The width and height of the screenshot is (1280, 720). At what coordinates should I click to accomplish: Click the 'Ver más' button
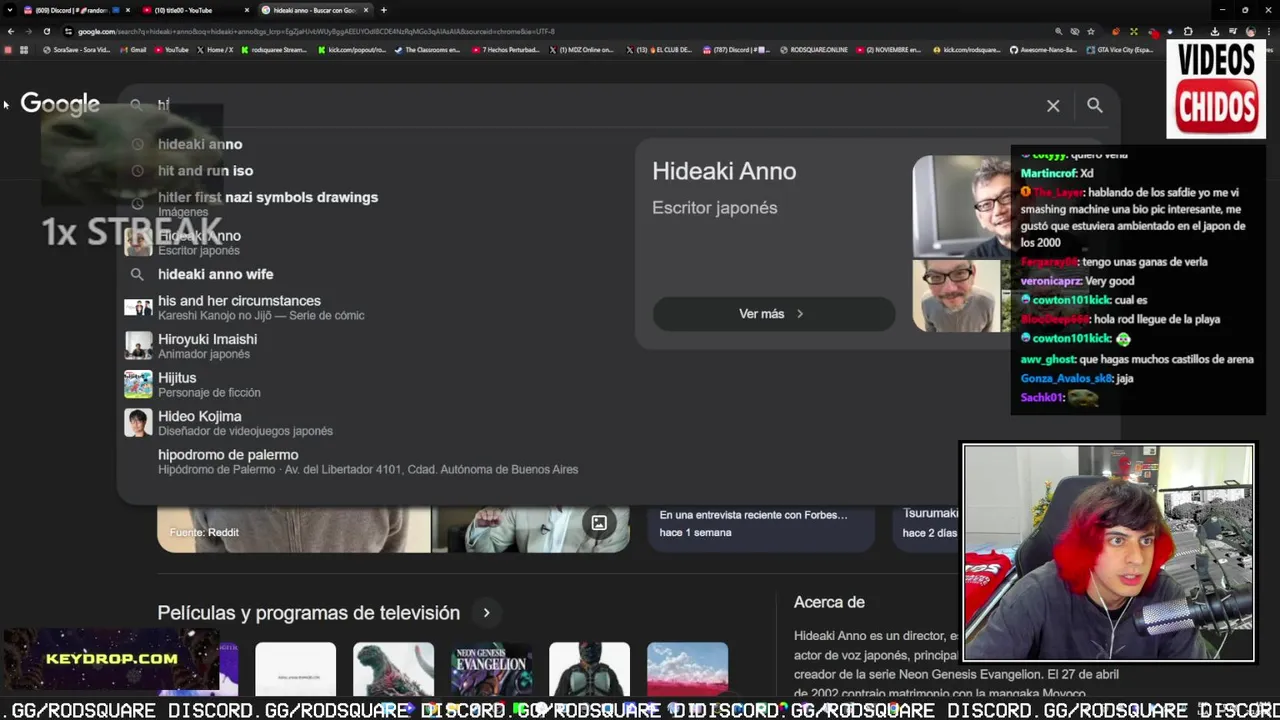[x=773, y=314]
